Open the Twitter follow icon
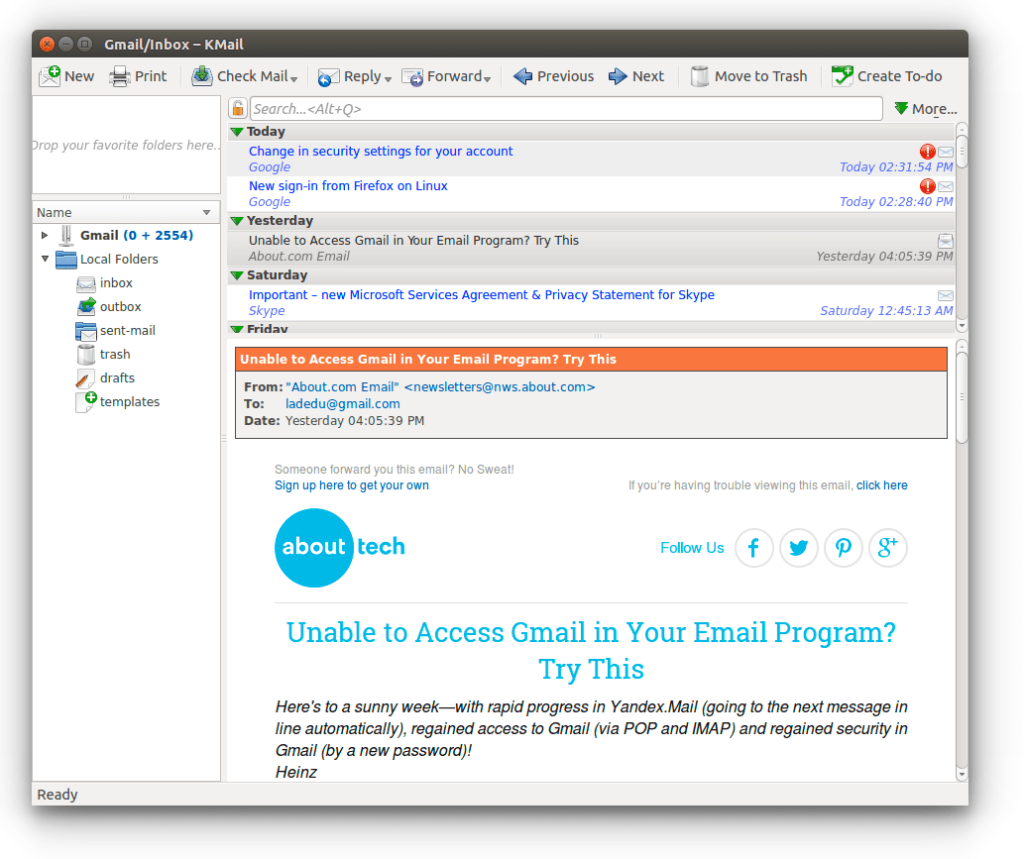1024x859 pixels. (798, 547)
